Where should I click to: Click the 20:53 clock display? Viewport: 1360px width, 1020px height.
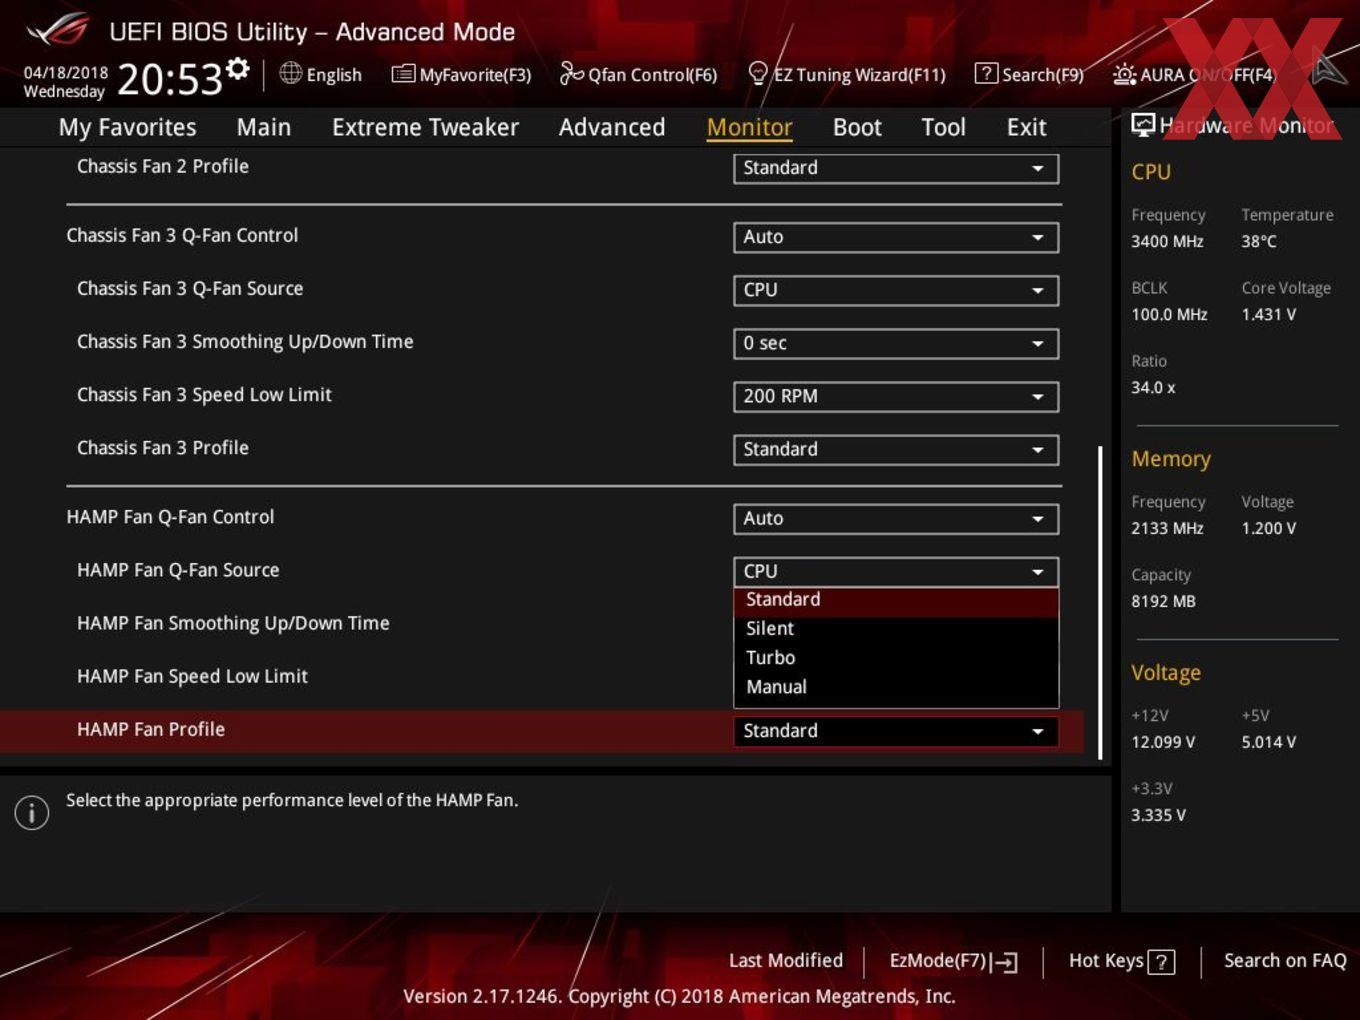click(x=170, y=79)
